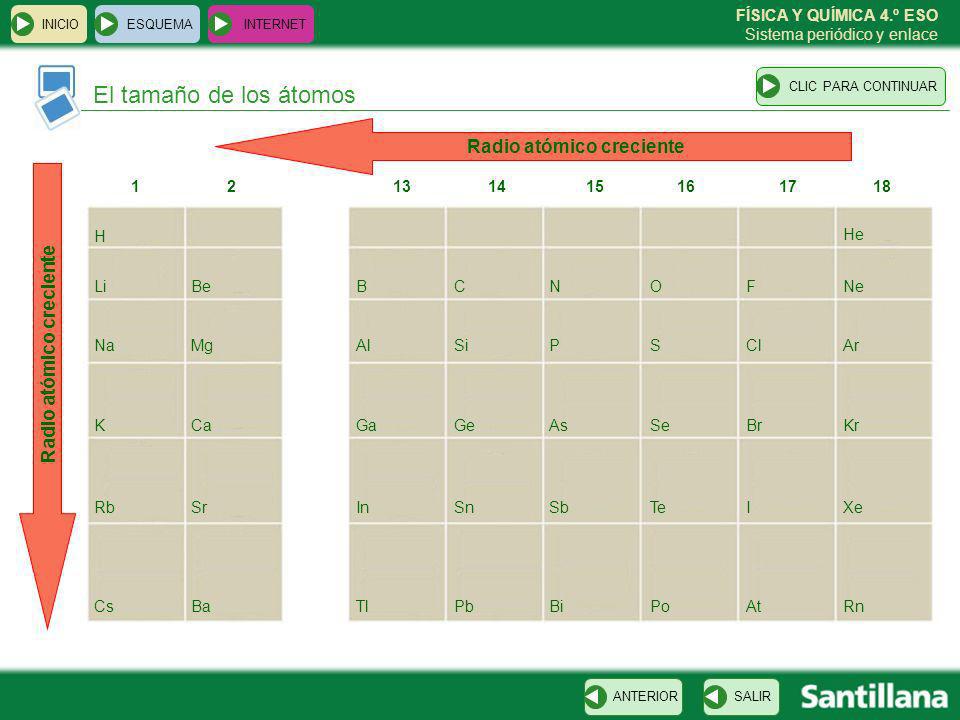Screen dimensions: 960x720
Task: Select the I (iodine) element cell
Action: tap(787, 481)
